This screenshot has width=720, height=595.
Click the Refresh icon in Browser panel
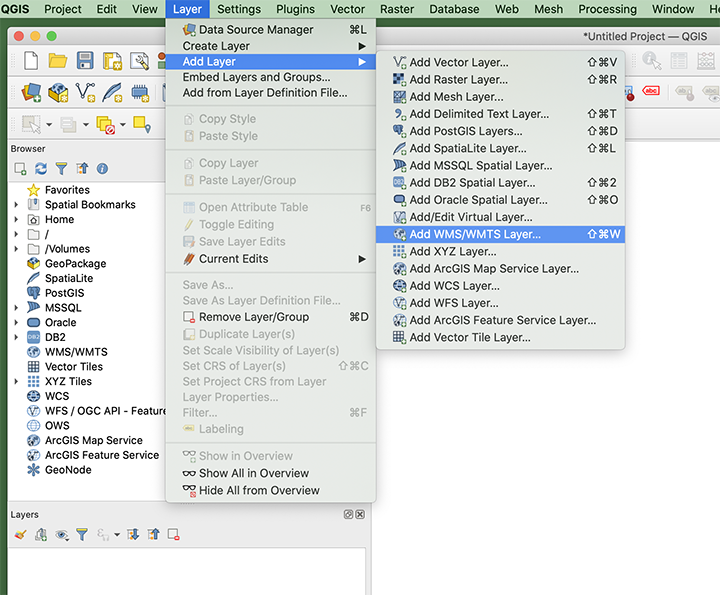pos(41,168)
